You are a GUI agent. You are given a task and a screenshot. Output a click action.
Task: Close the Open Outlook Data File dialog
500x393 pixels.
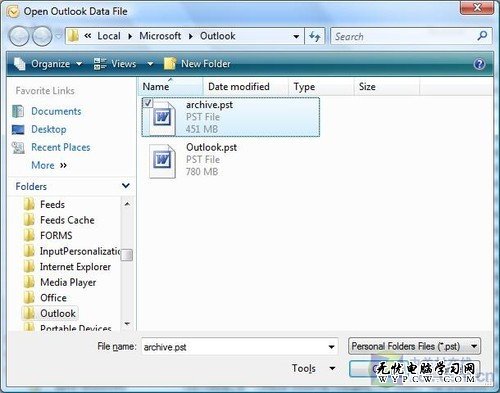pos(477,7)
